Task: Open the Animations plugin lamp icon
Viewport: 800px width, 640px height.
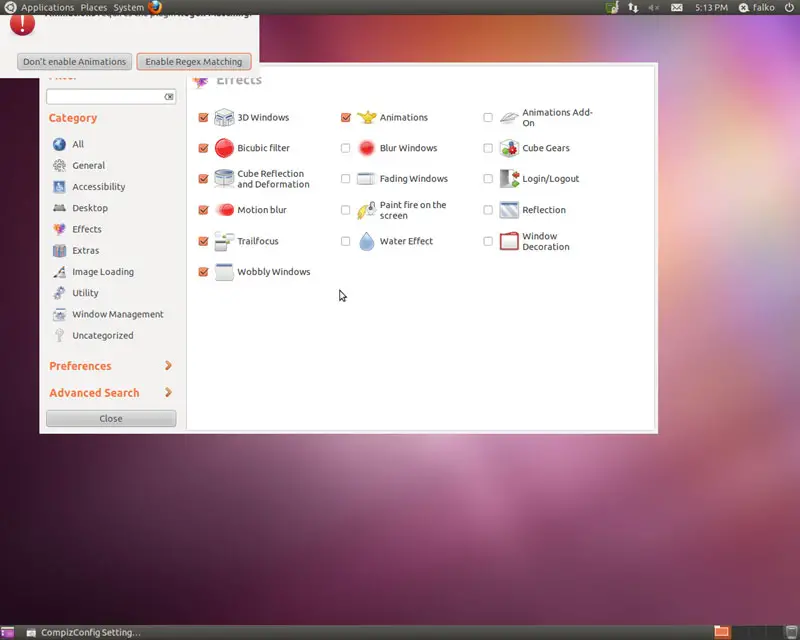Action: pos(366,117)
